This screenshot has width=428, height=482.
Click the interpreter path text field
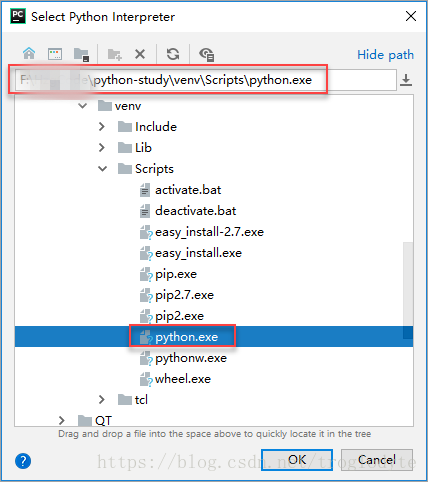pyautogui.click(x=205, y=80)
